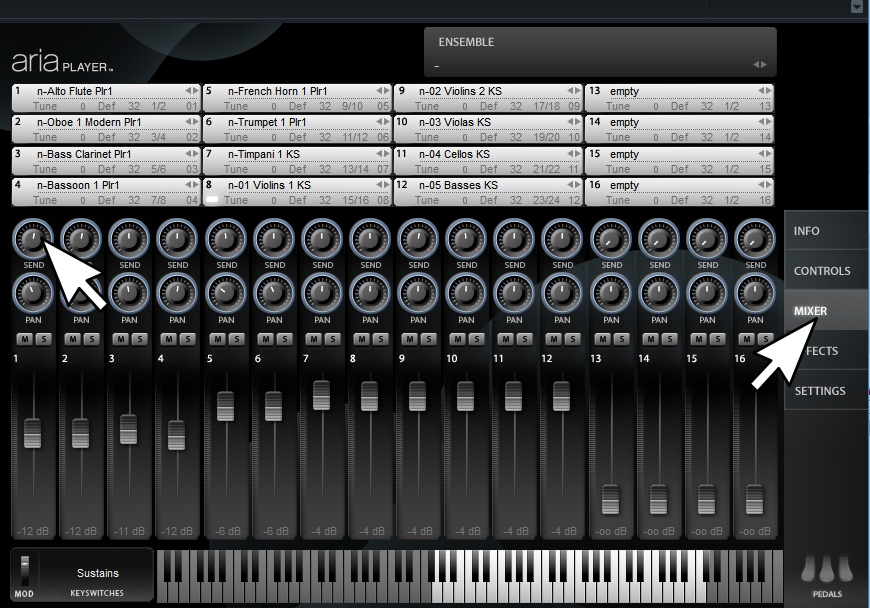Adjust the PAN knob for channel 15
The width and height of the screenshot is (870, 608).
706,293
